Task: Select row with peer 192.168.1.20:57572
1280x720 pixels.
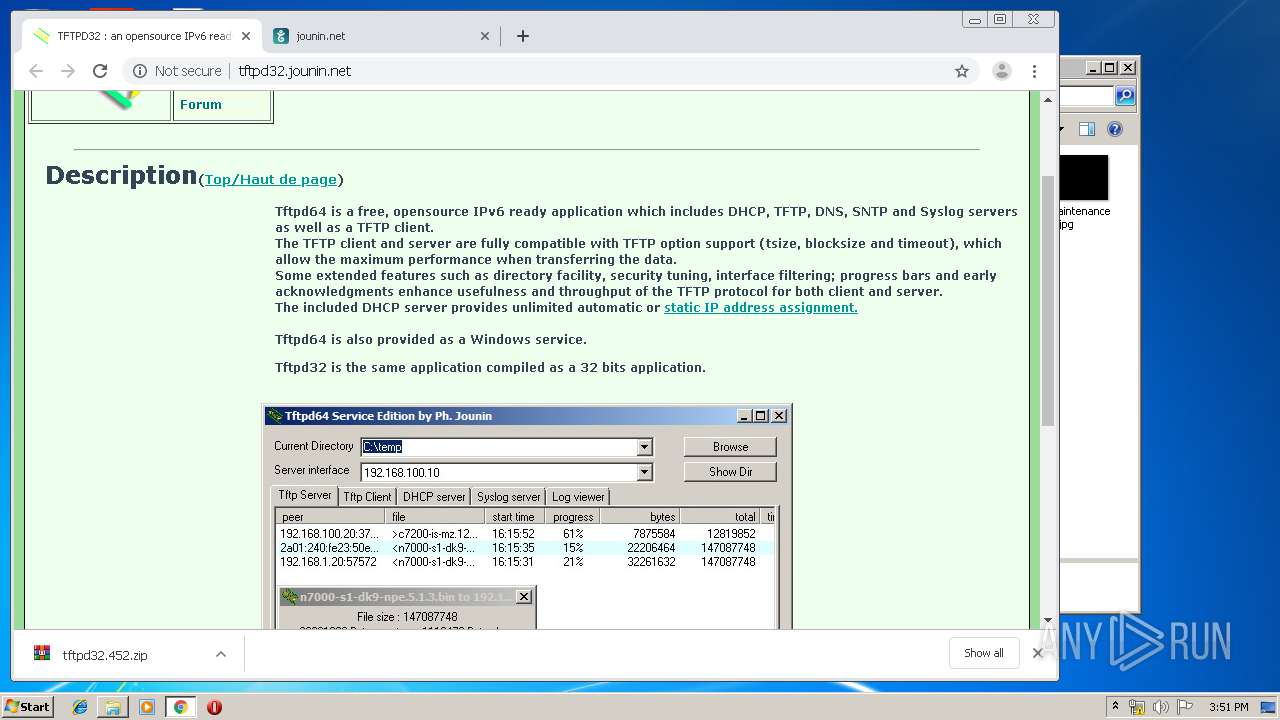Action: pos(525,562)
